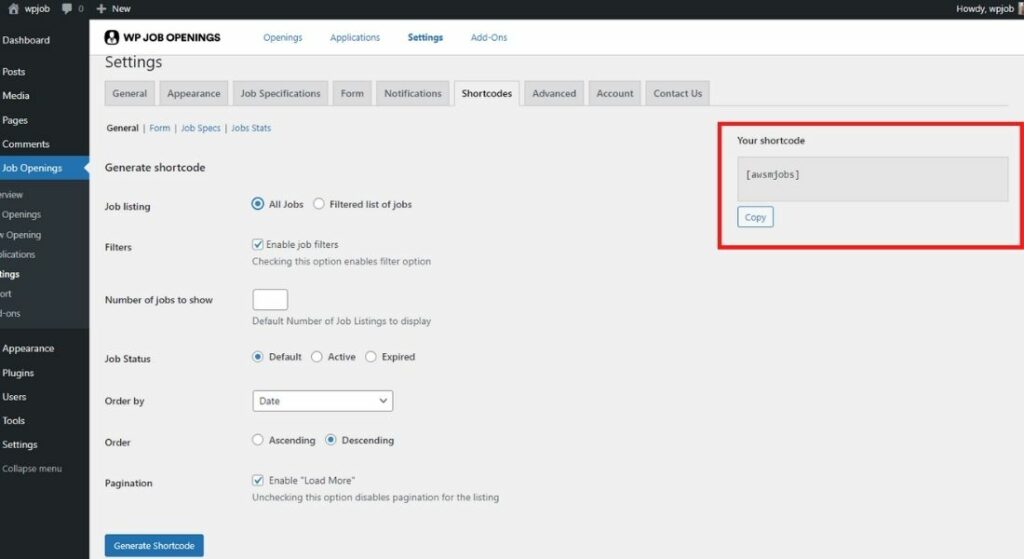Click the shortcode text box [awsmjobs]
Screen dimensions: 1024x559
coord(872,178)
